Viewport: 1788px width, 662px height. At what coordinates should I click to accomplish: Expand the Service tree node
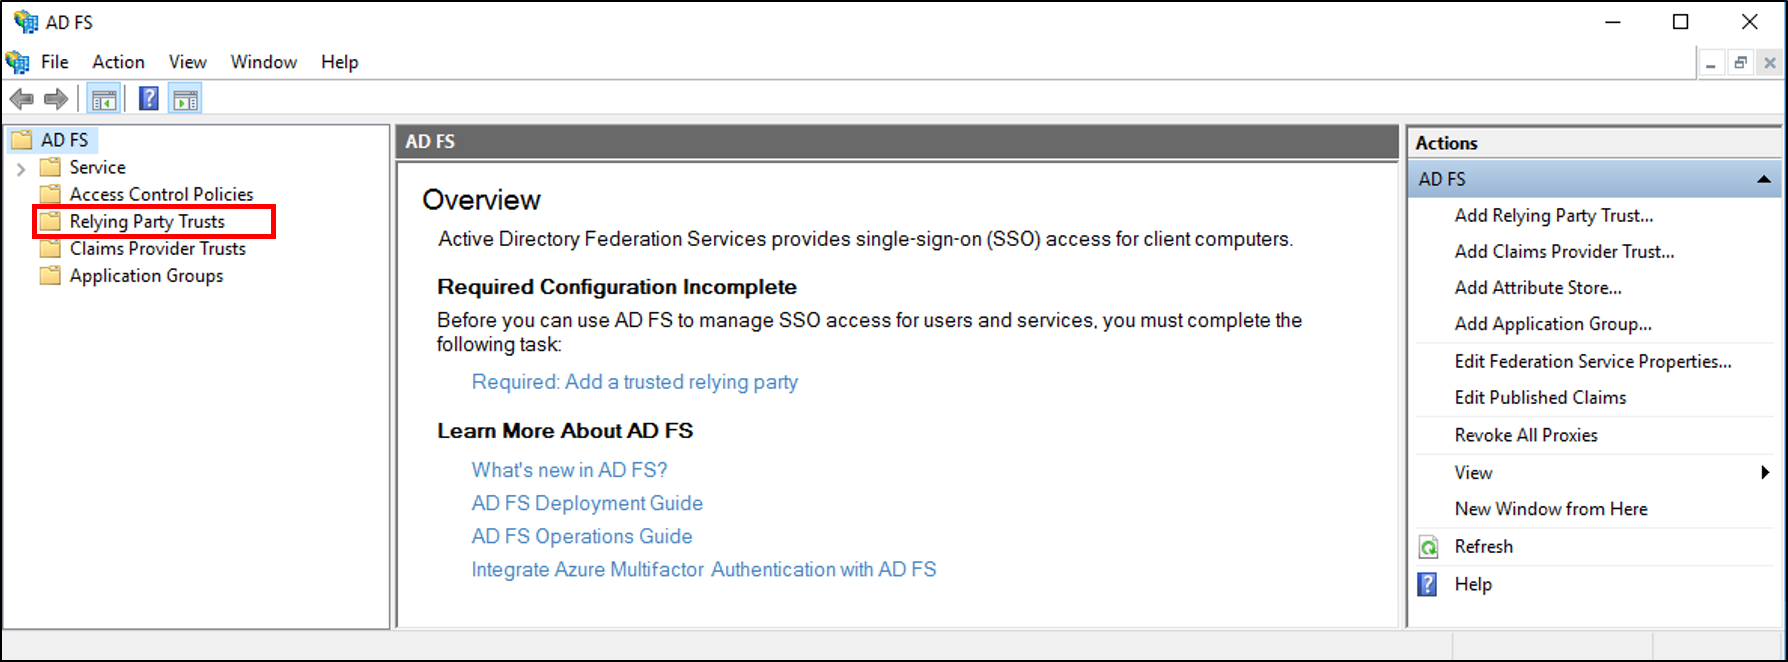22,167
